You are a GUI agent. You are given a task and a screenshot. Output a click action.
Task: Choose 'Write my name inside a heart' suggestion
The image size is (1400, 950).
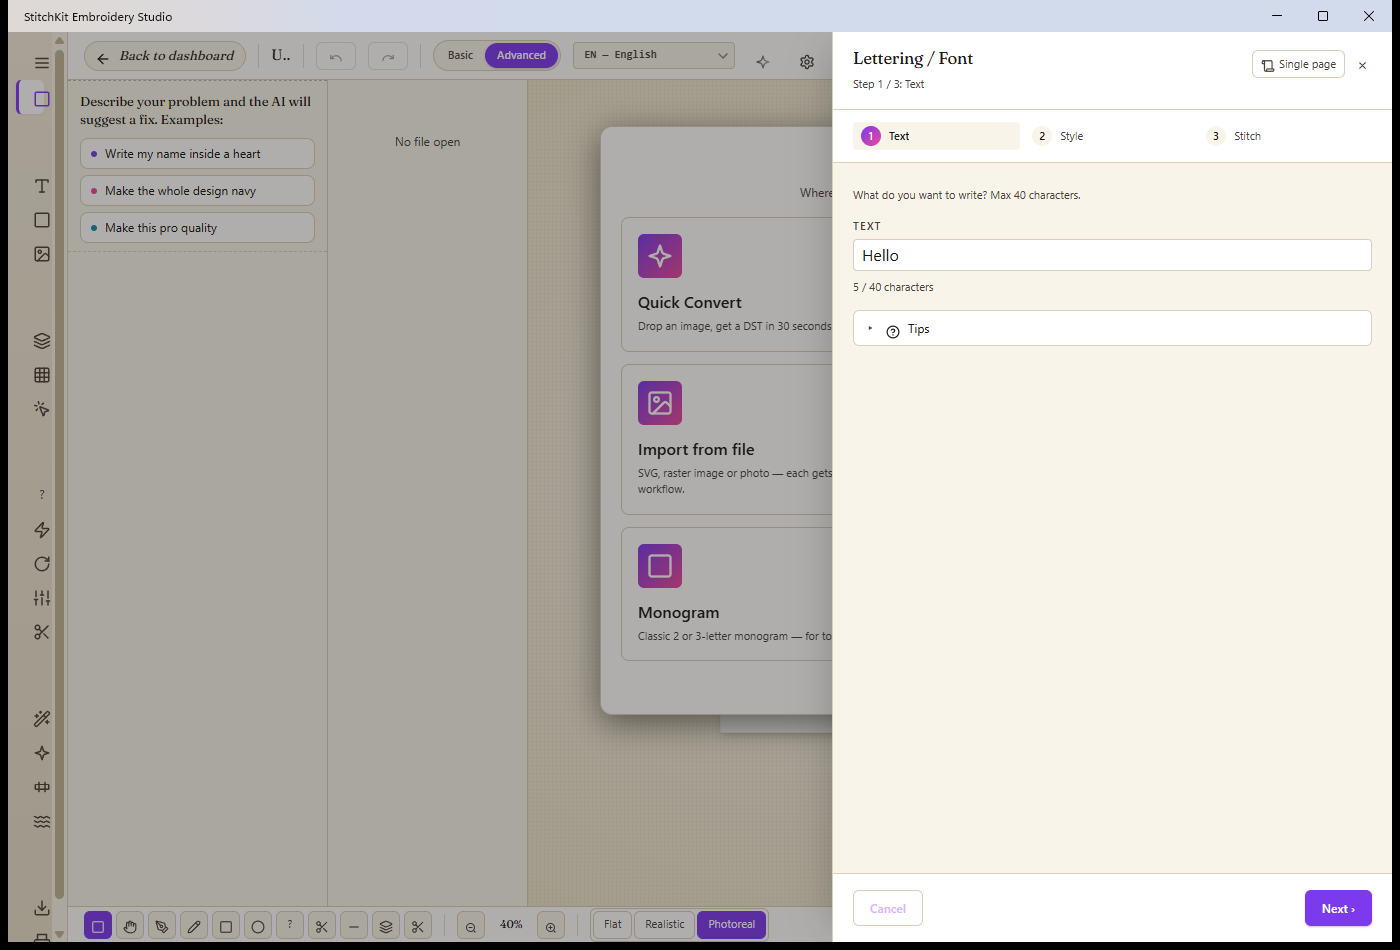pos(197,154)
